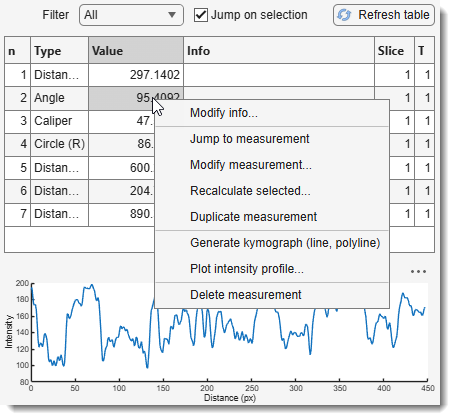Click the Refresh table button
Viewport: 455px width, 420px height.
tap(384, 15)
